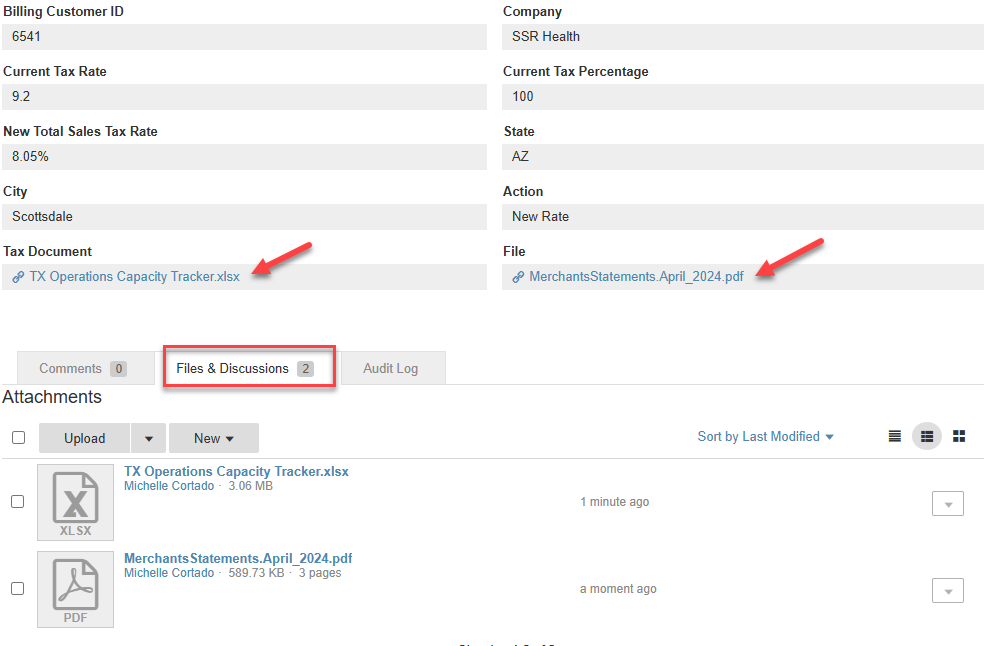
Task: Click the Upload button
Action: click(x=84, y=438)
